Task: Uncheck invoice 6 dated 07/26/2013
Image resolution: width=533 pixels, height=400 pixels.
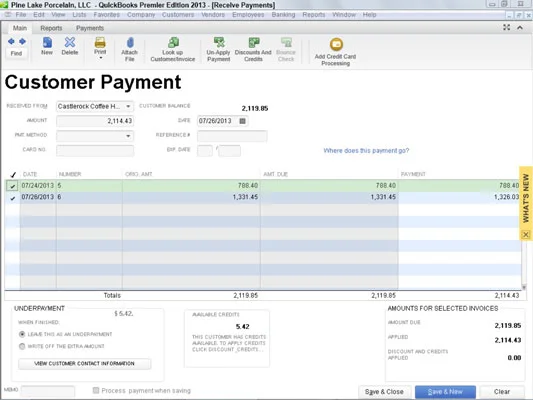Action: [x=12, y=198]
